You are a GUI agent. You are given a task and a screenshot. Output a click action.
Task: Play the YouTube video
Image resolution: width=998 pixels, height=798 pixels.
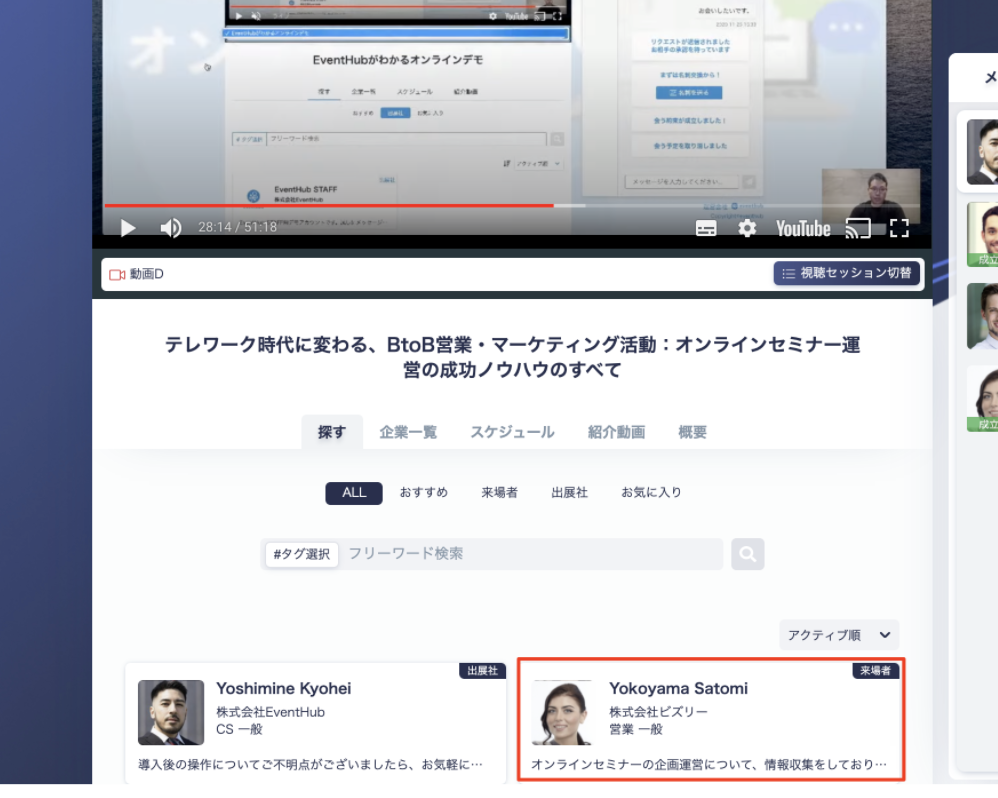tap(128, 228)
